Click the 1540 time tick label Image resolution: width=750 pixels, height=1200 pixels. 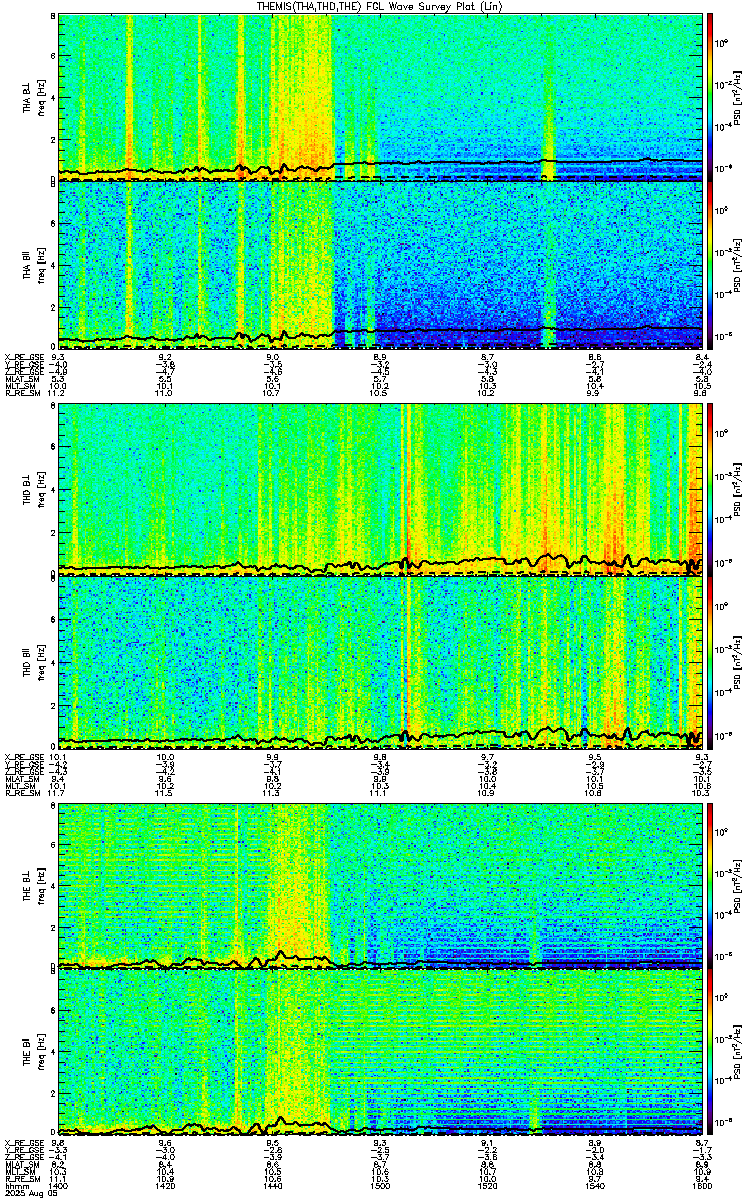coord(594,1188)
